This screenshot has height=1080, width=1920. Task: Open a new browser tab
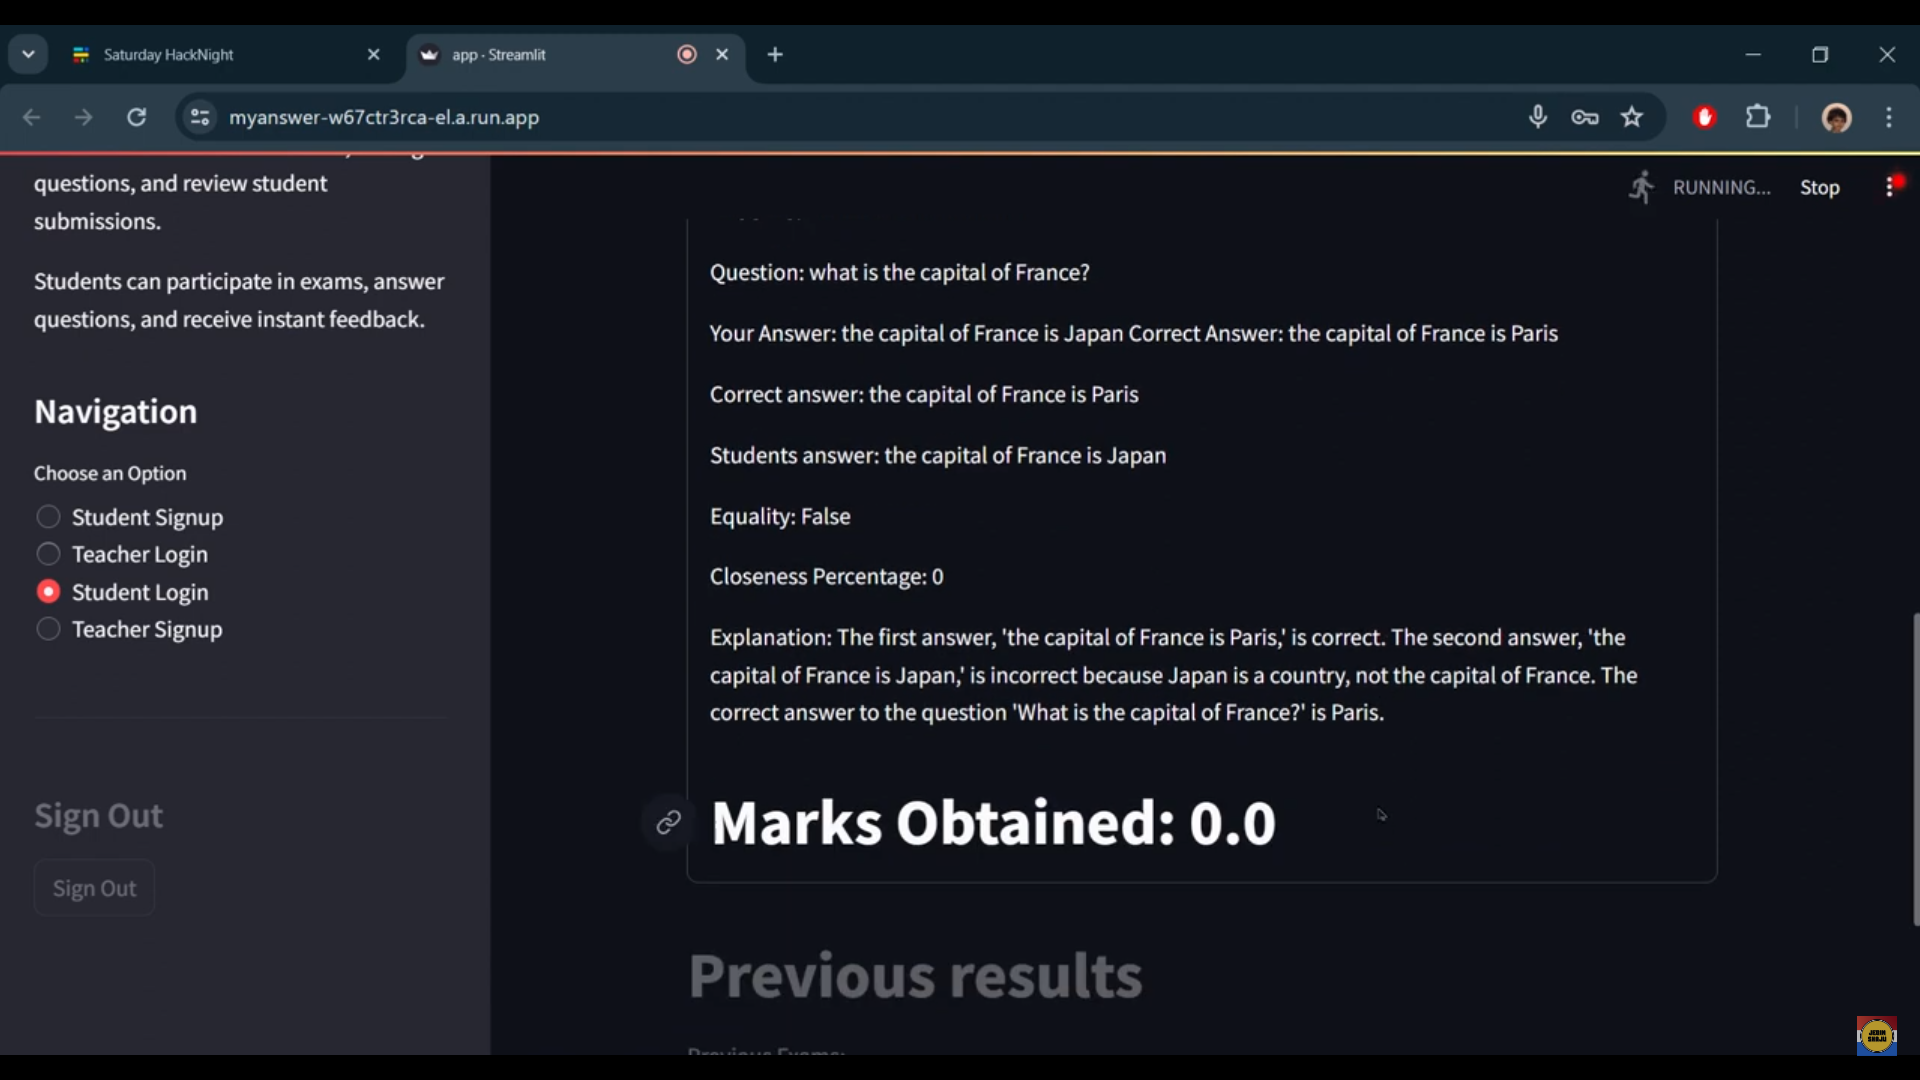[x=775, y=54]
